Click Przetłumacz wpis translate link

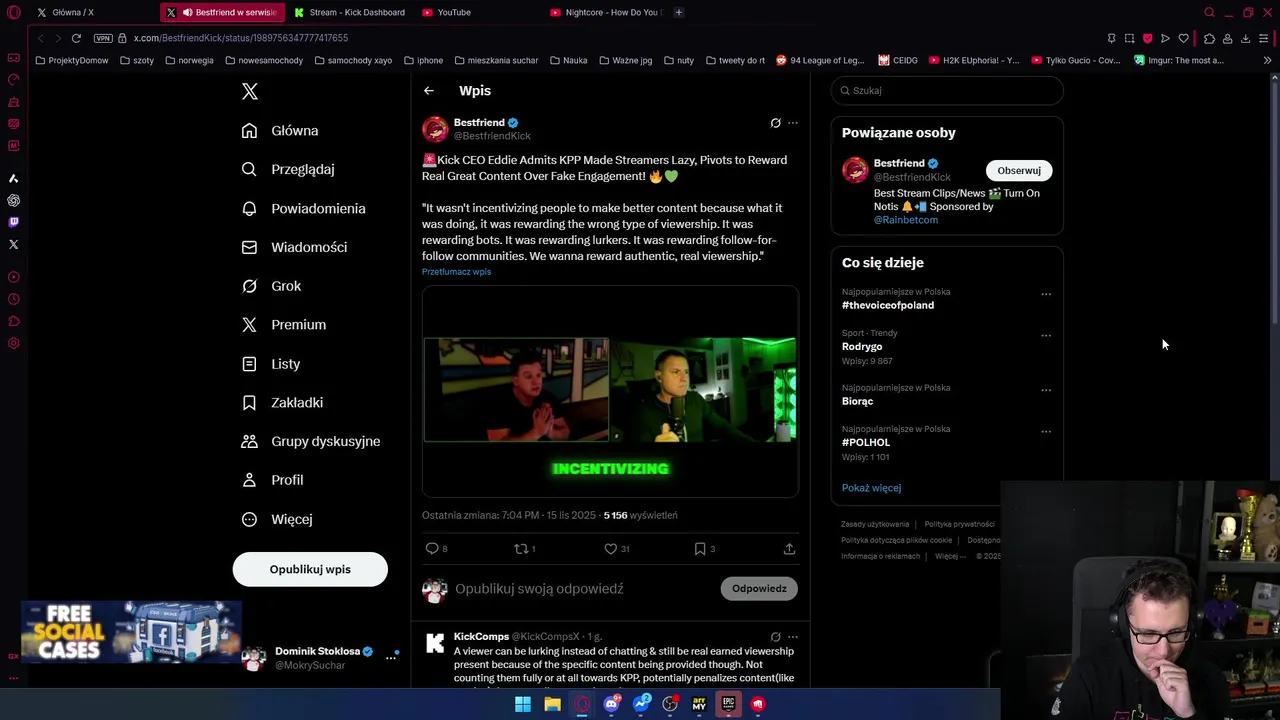pyautogui.click(x=456, y=272)
